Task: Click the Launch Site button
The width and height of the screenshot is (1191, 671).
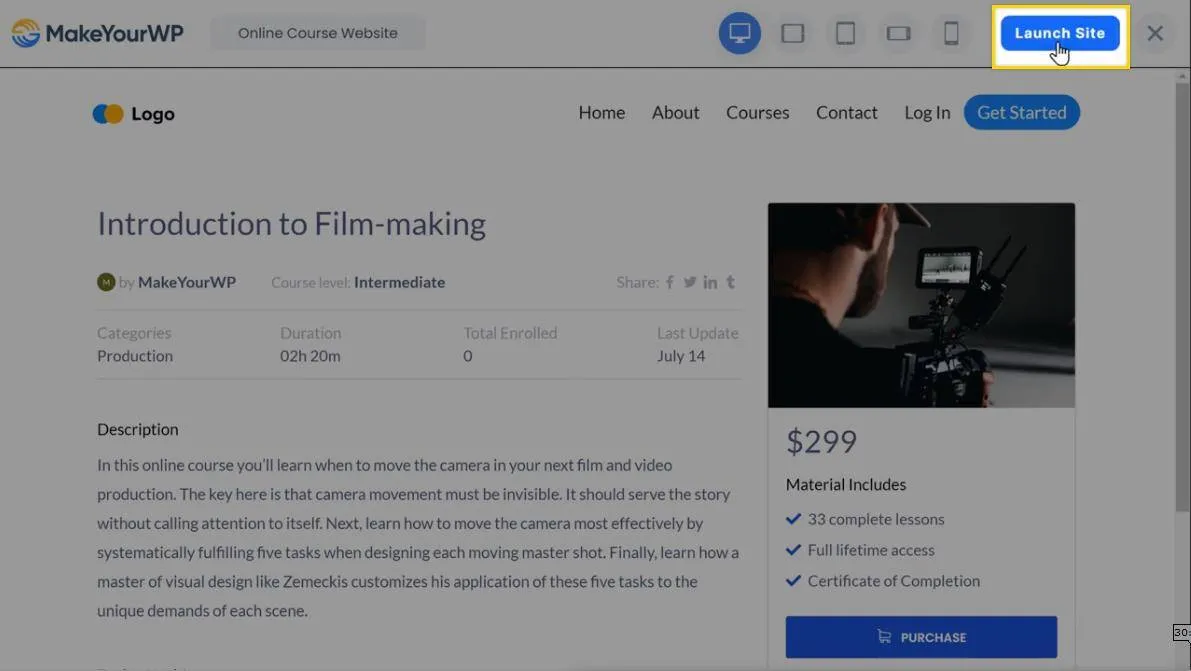Action: point(1059,33)
